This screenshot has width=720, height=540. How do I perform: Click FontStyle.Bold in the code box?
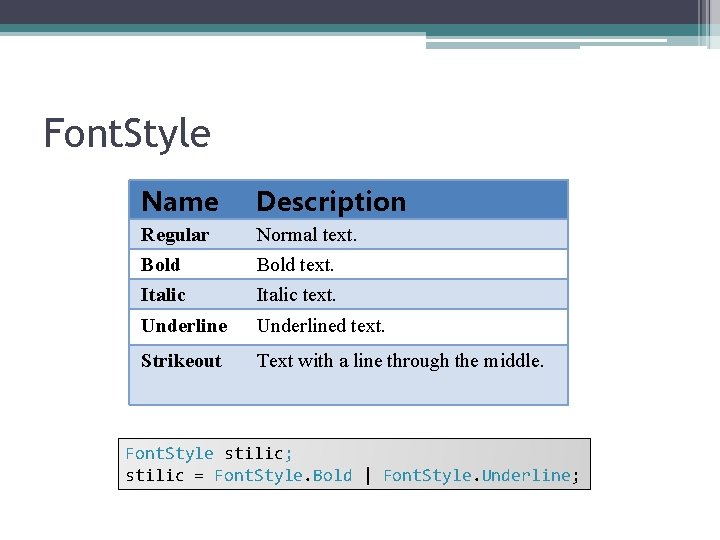coord(283,475)
